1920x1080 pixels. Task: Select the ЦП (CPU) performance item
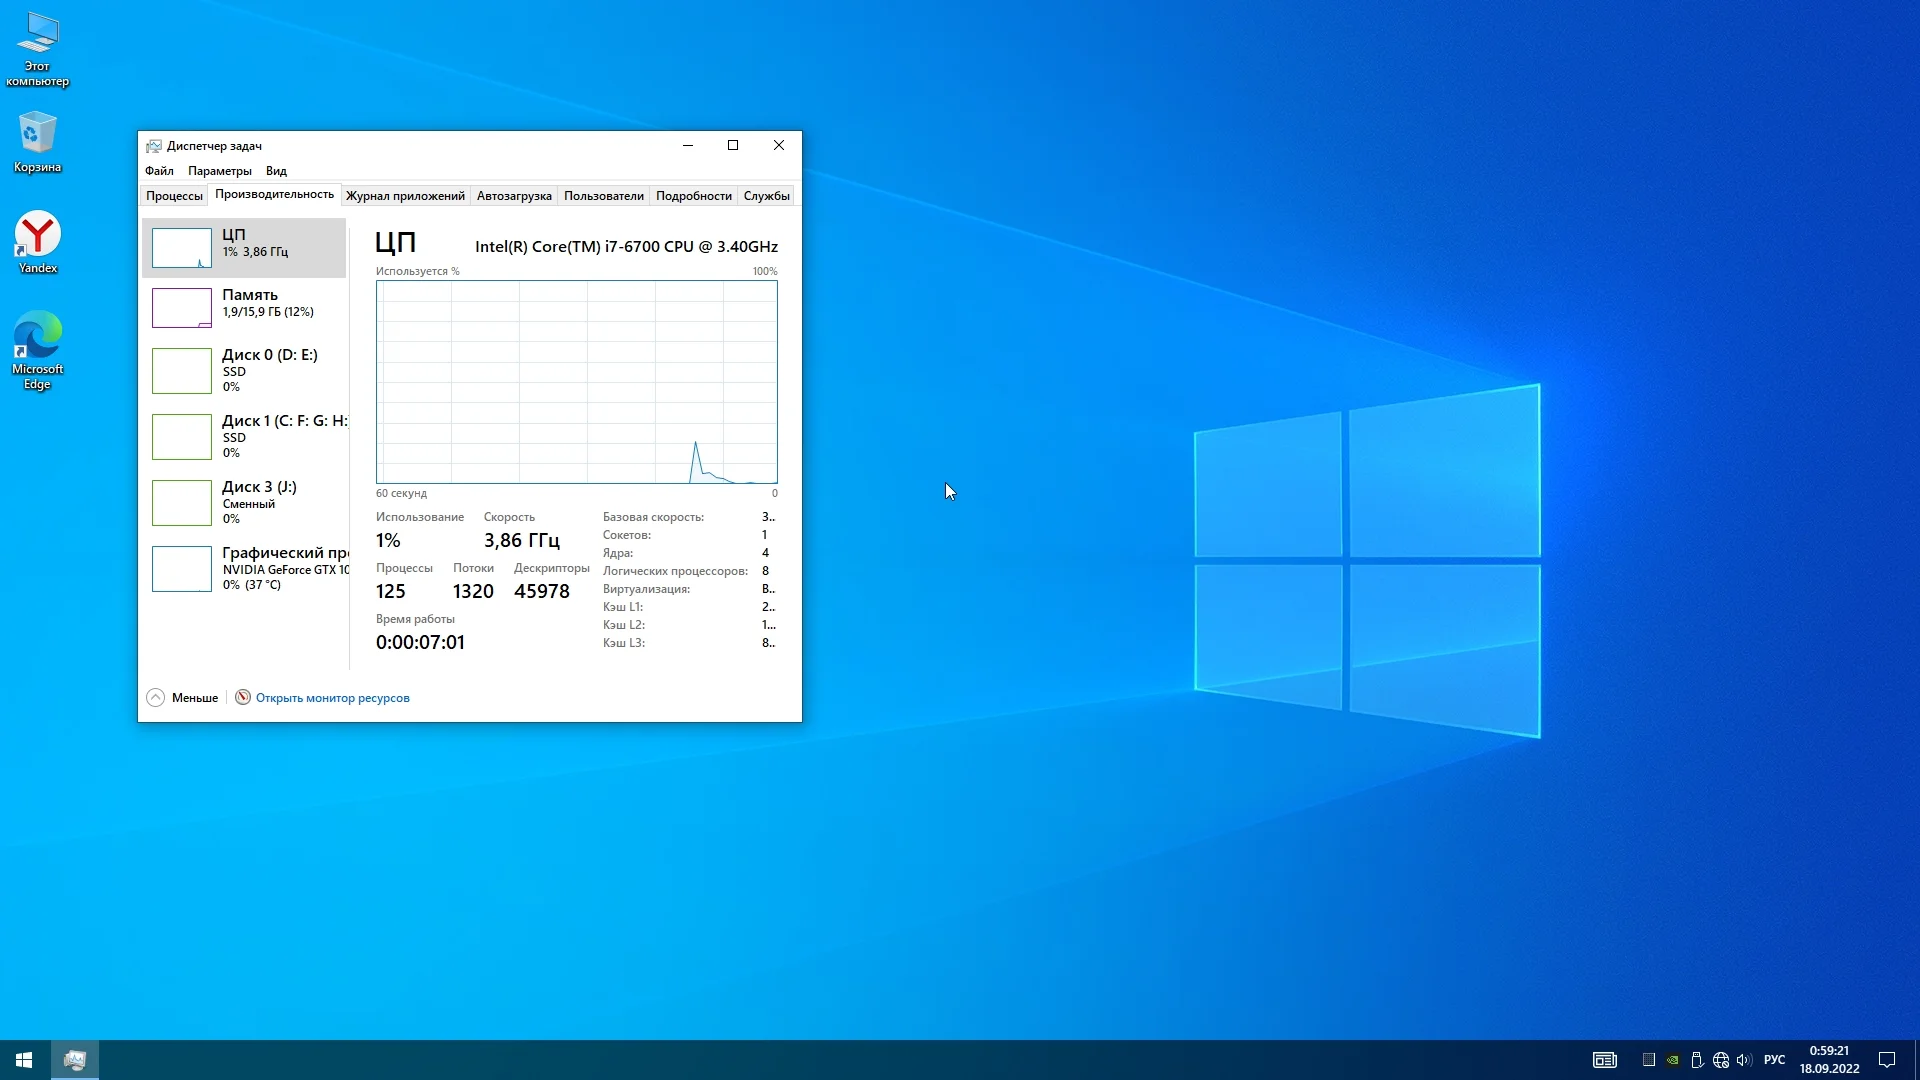click(245, 247)
